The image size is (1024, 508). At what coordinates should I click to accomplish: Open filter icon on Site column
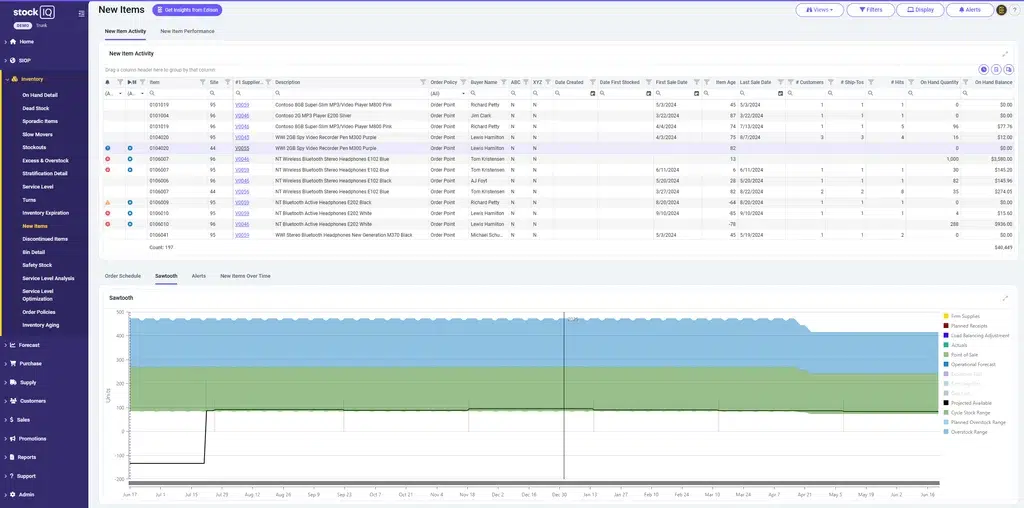227,82
